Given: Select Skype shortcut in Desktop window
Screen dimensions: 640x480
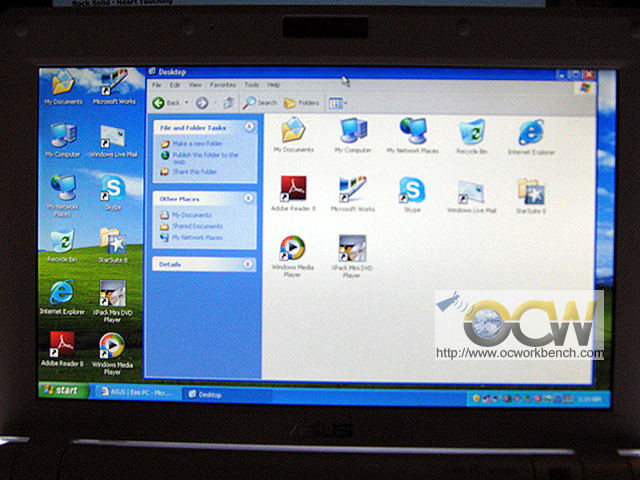Looking at the screenshot, I should (x=412, y=195).
